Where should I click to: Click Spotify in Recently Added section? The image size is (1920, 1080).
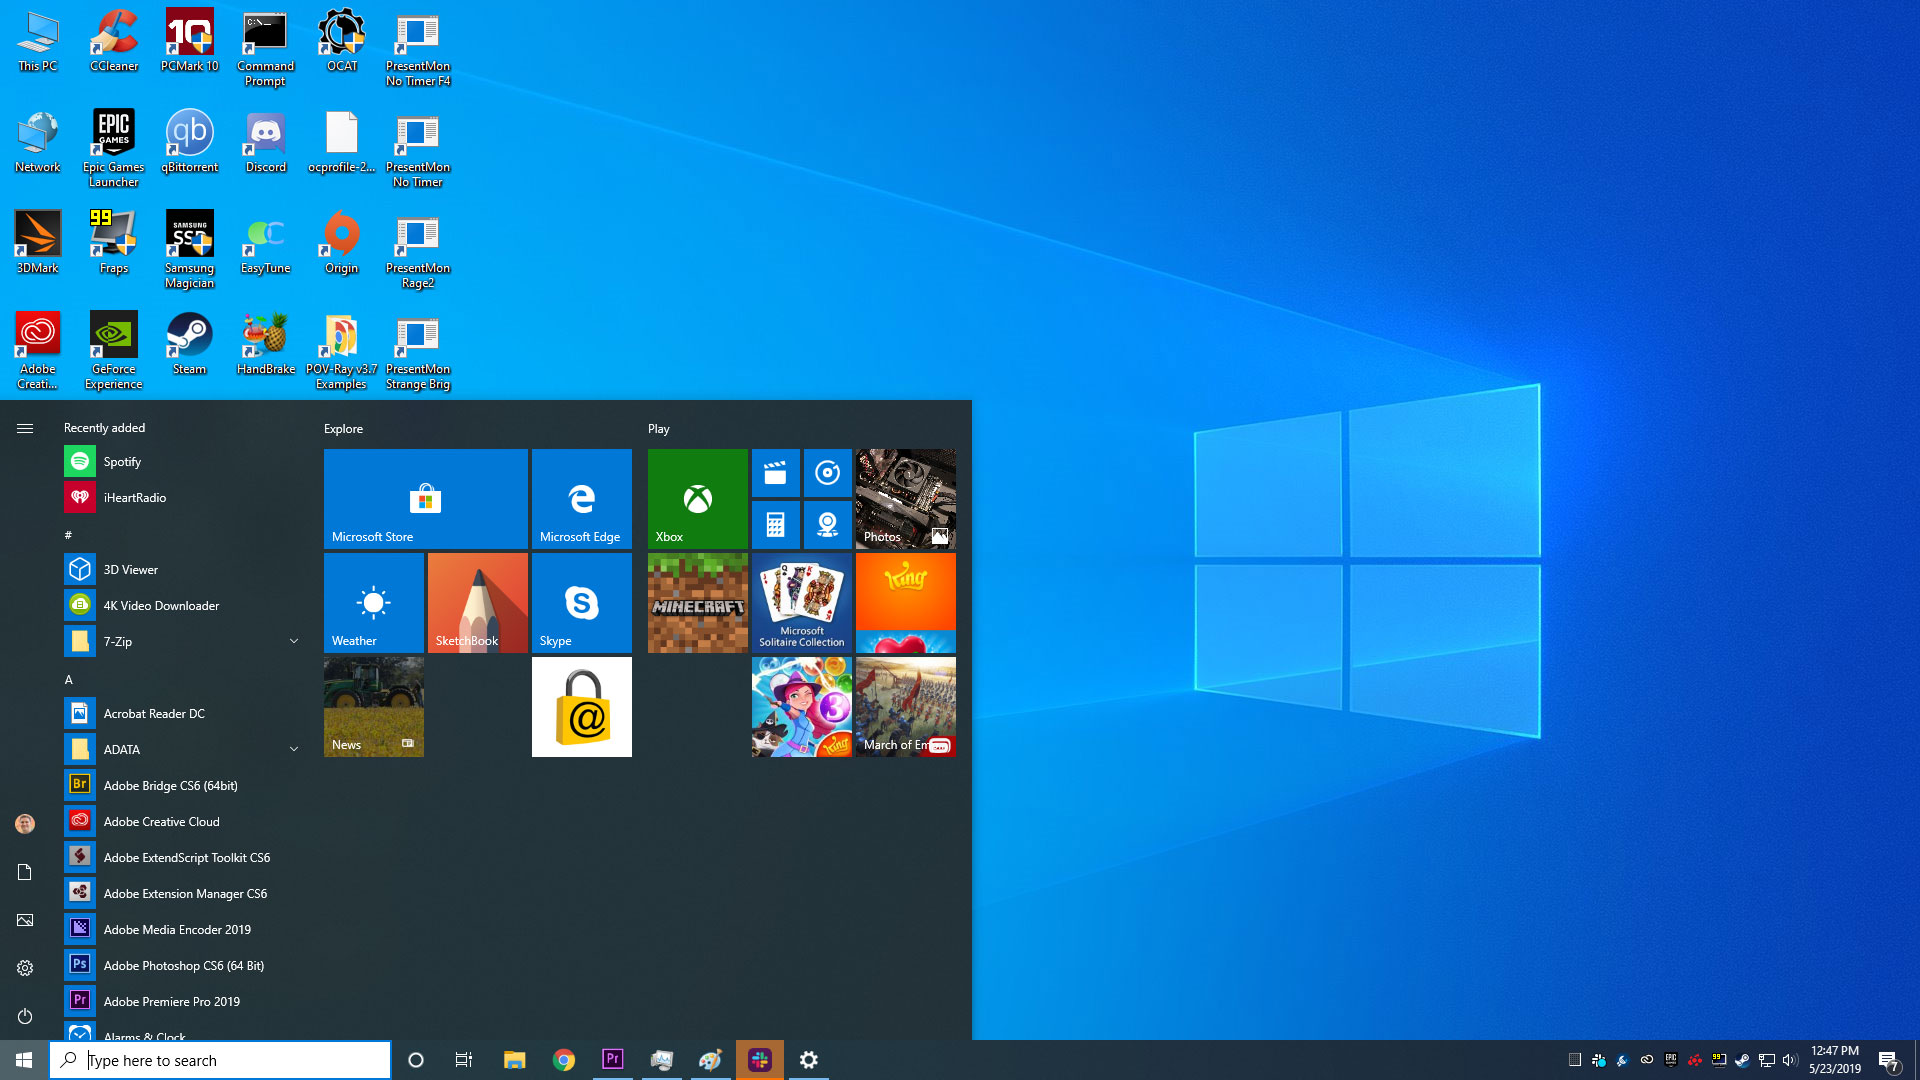121,462
